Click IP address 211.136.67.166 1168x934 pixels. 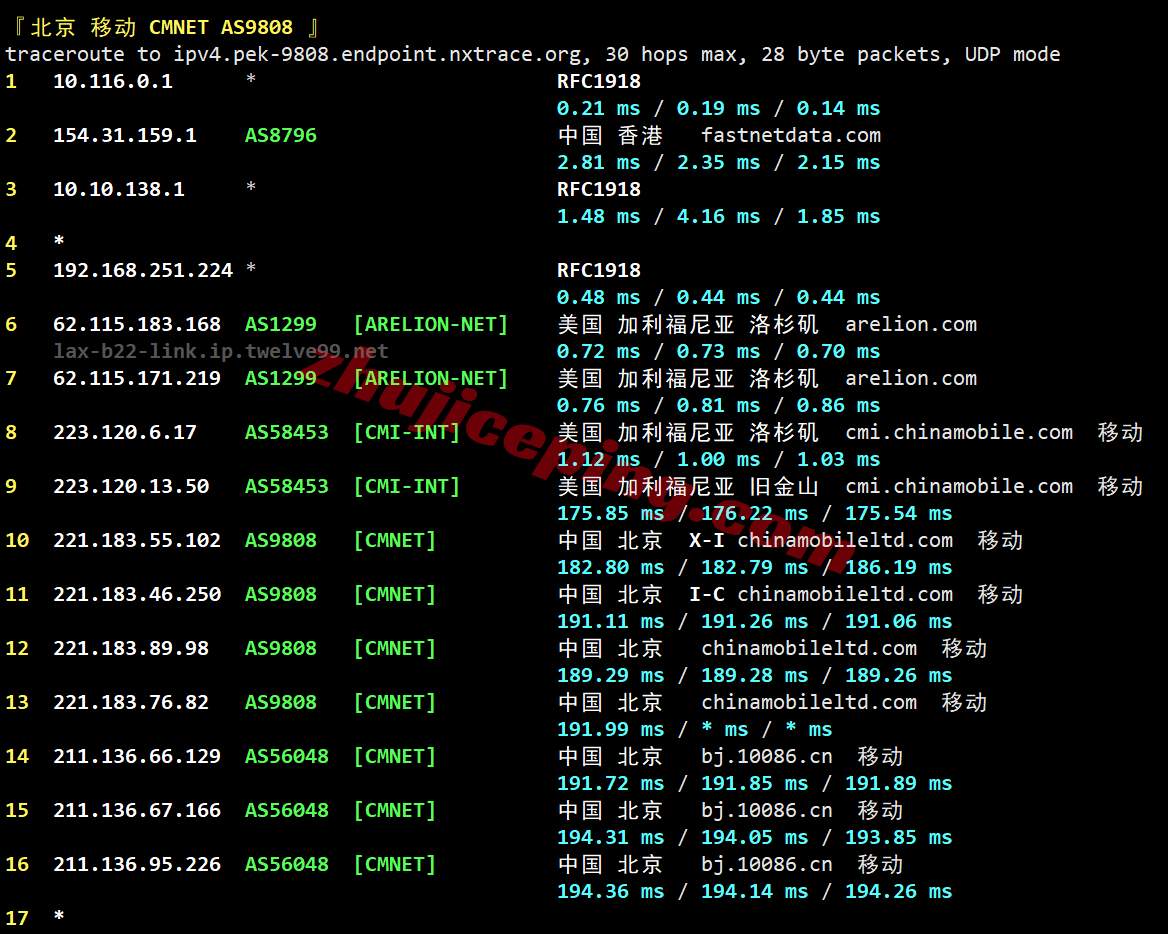(137, 810)
